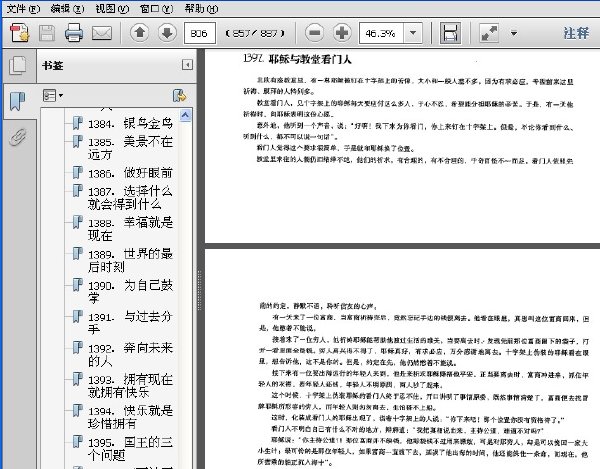600x469 pixels.
Task: Click the page number field showing 806
Action: click(x=200, y=33)
